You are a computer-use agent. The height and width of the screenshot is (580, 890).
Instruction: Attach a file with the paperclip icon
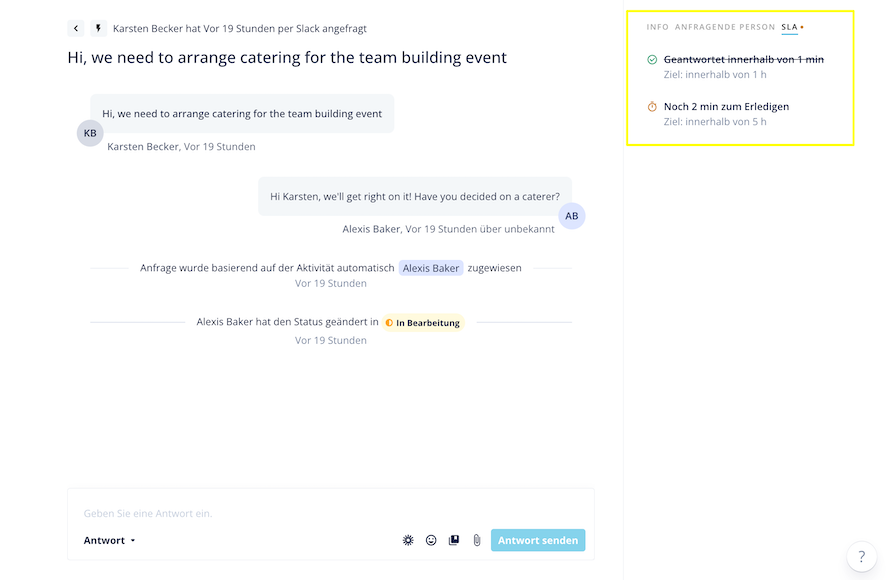(477, 540)
